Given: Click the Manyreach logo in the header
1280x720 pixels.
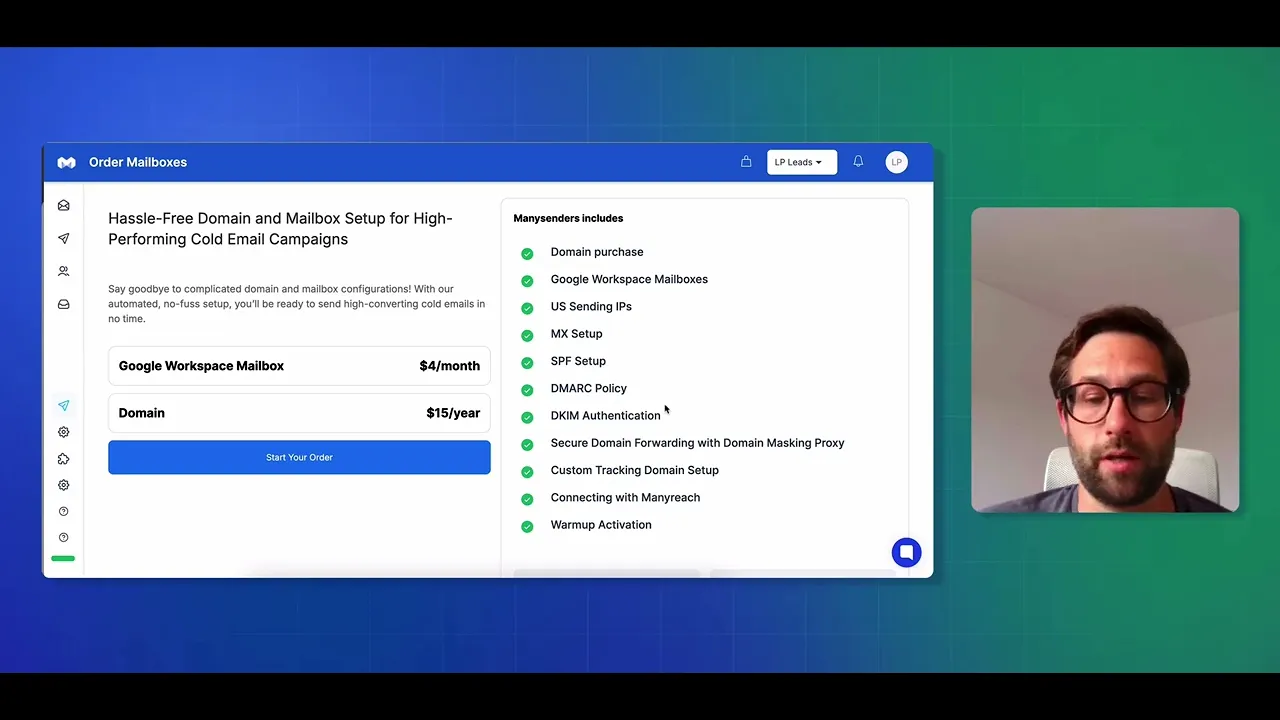Looking at the screenshot, I should point(66,162).
